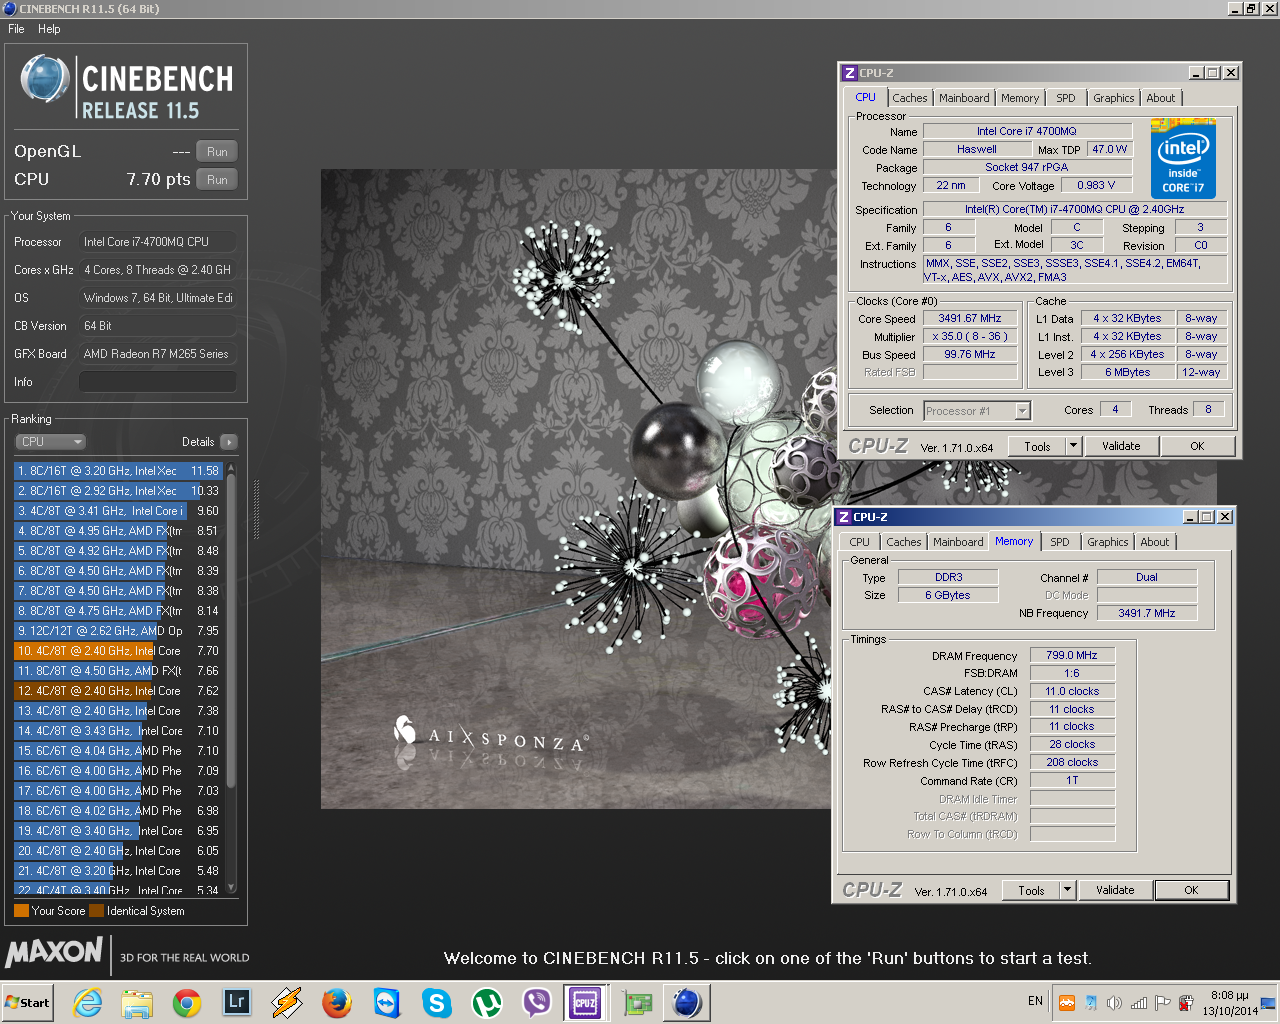
Task: Click Validate in CPU-Z CPU window
Action: pyautogui.click(x=1121, y=446)
